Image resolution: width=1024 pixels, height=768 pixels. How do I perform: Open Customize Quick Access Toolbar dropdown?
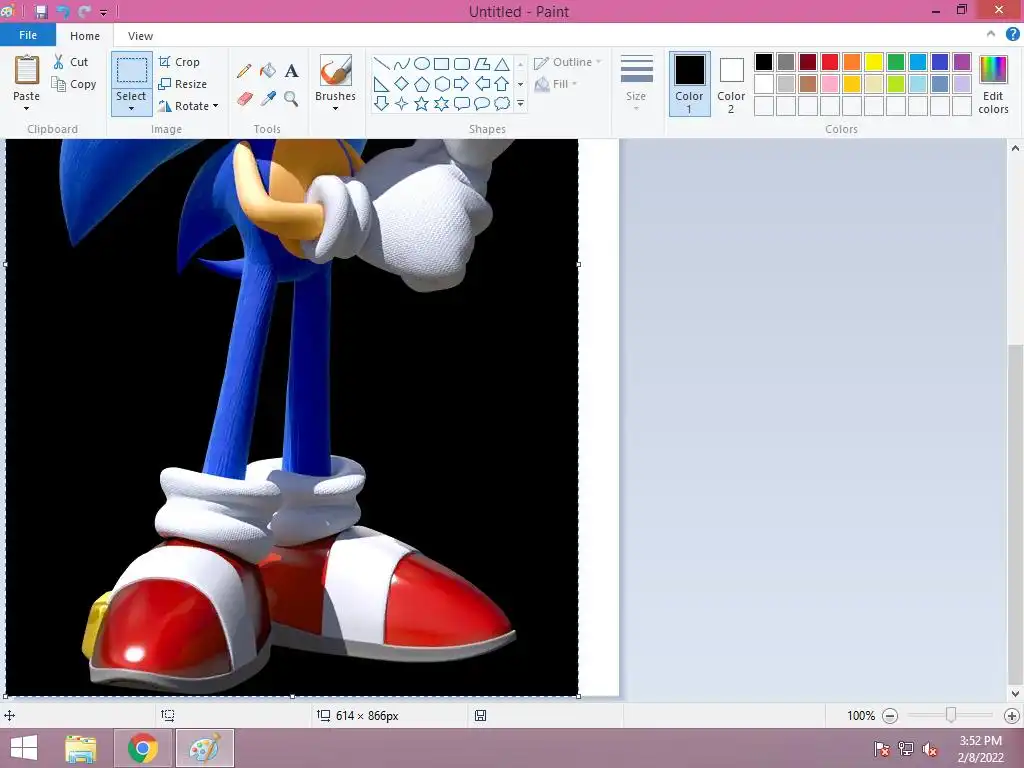103,12
